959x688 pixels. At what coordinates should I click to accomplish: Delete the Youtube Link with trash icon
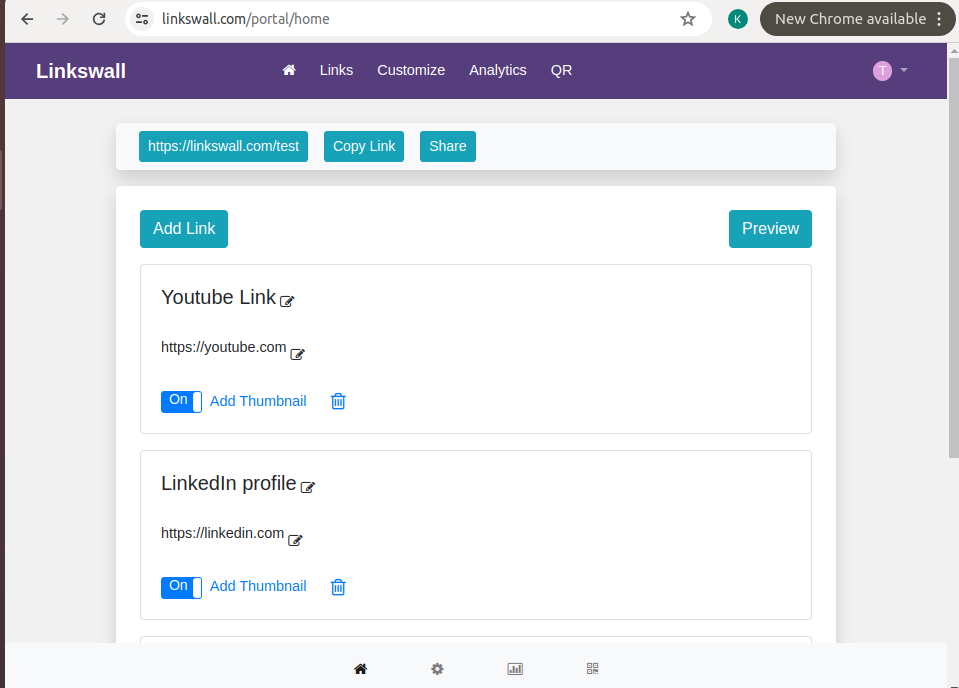tap(338, 401)
